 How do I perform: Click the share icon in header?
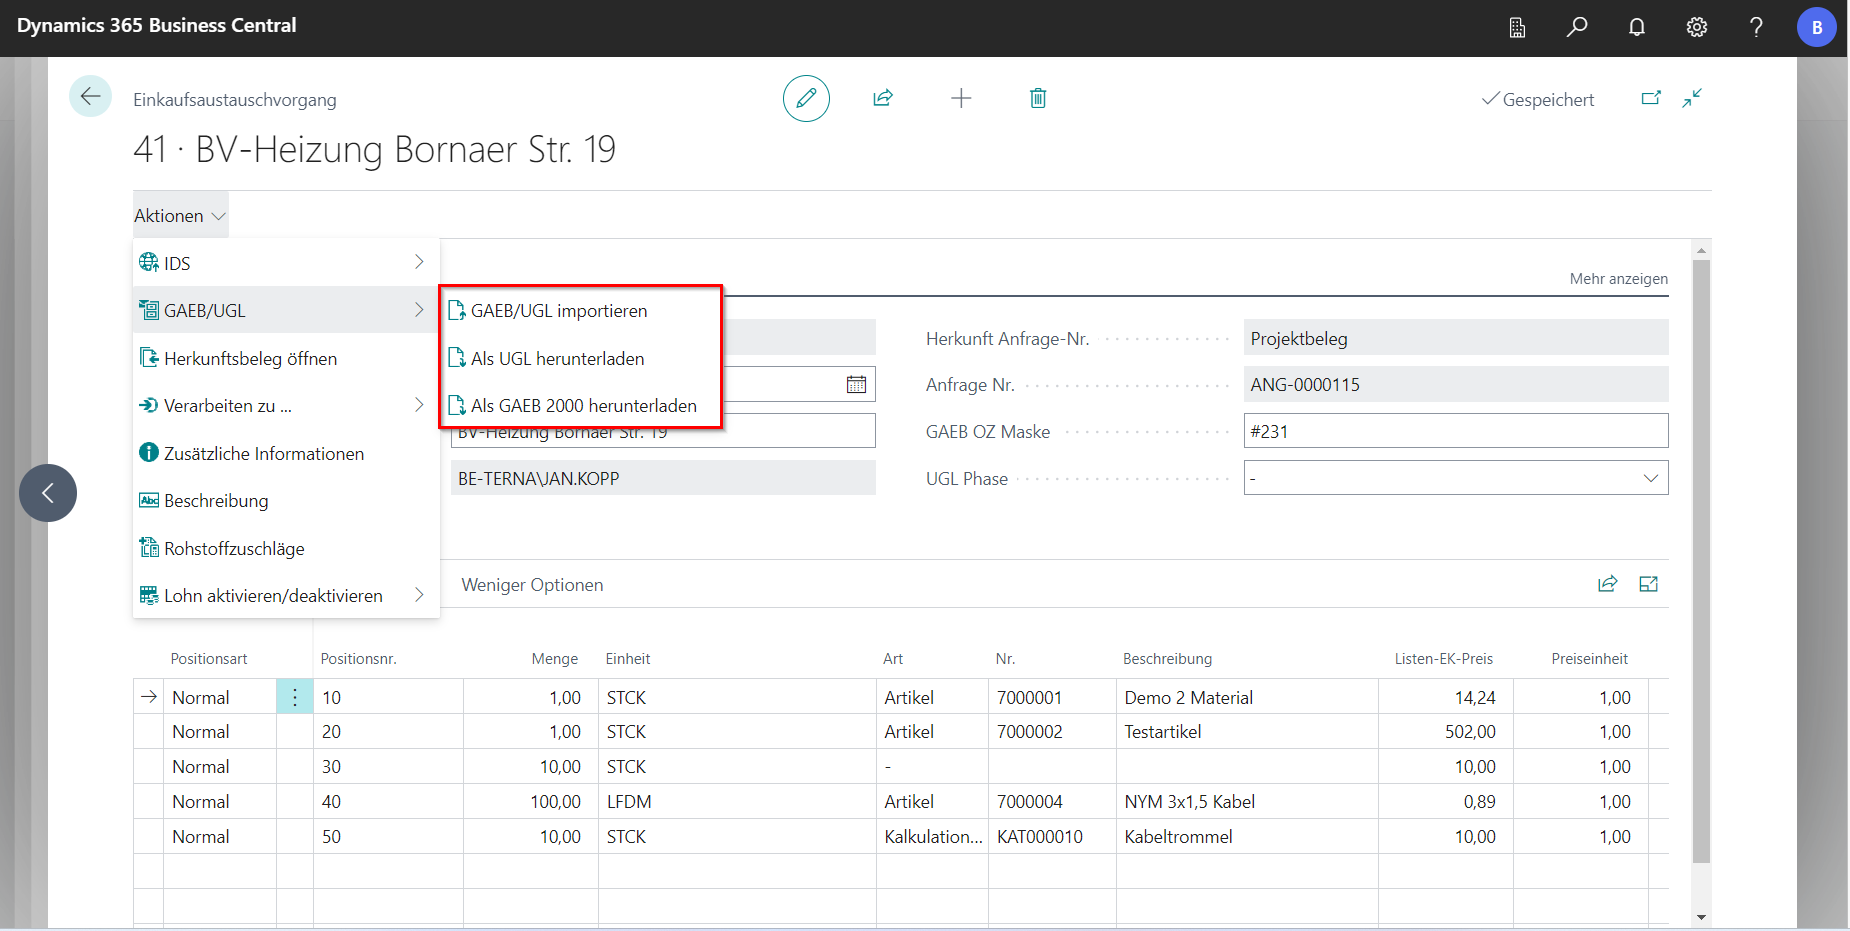882,98
